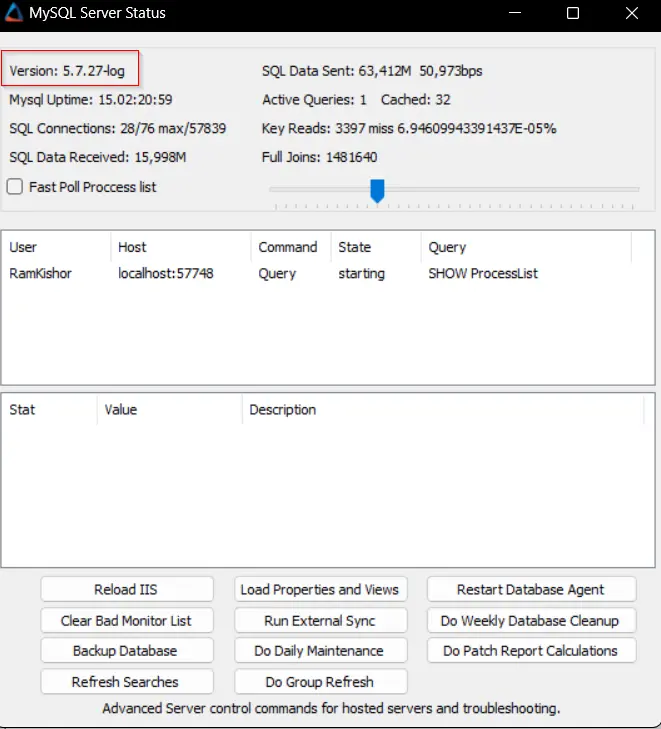
Task: Click the Command column header
Action: tap(291, 247)
